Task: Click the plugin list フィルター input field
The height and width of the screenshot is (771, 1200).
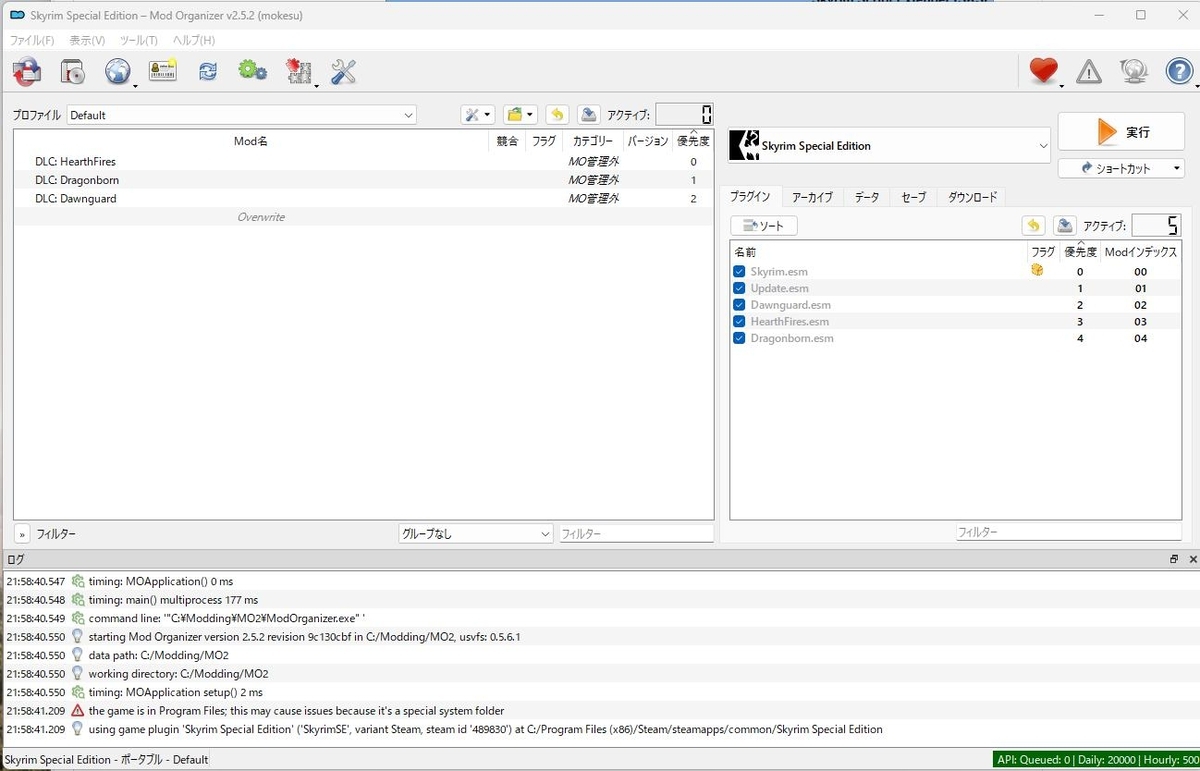Action: [x=1068, y=532]
